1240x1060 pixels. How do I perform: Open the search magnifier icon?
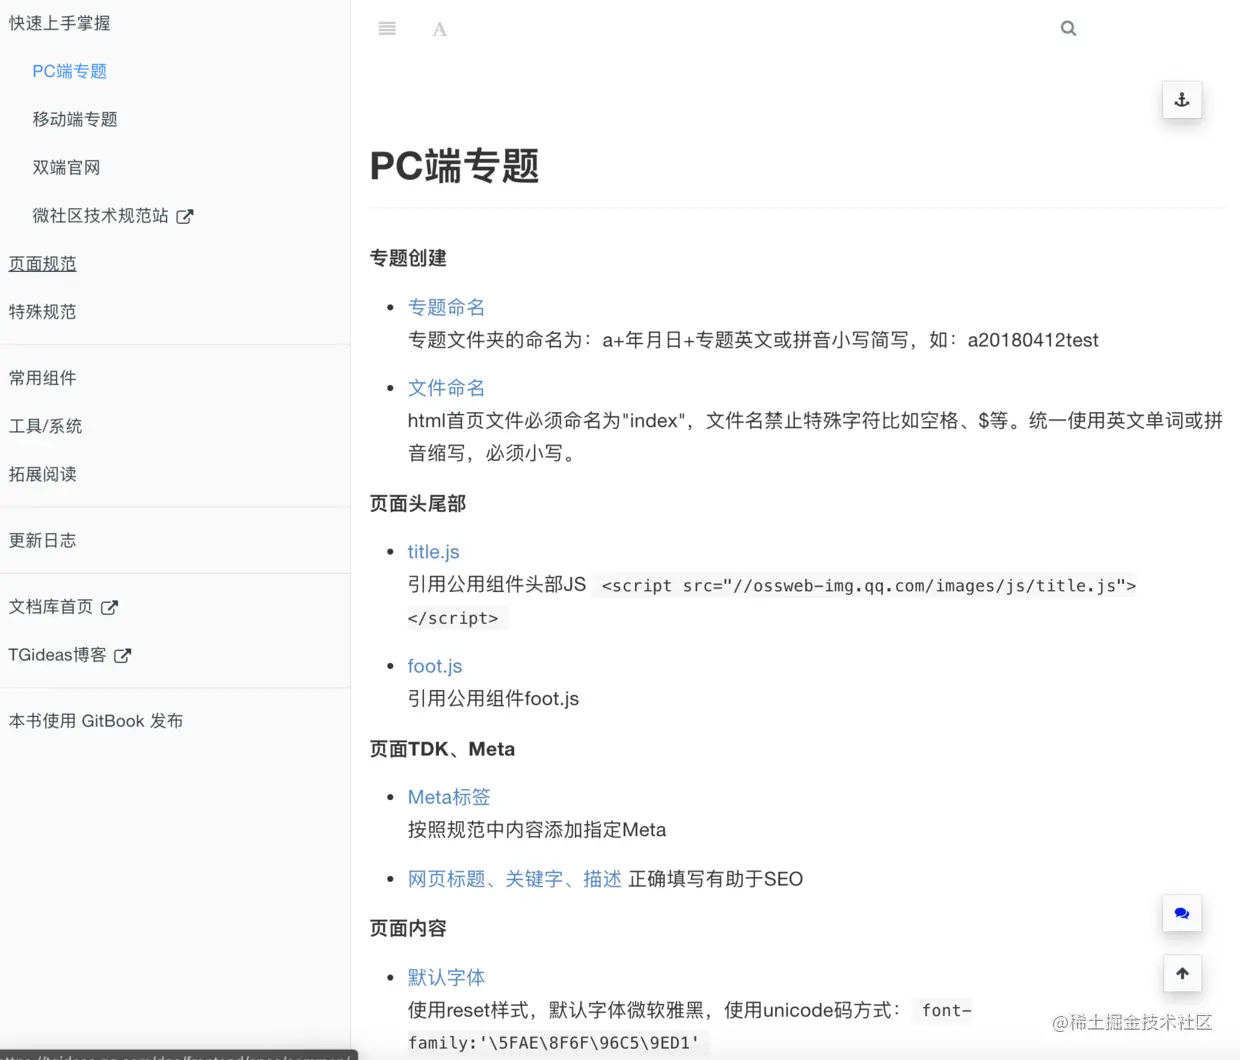tap(1068, 29)
